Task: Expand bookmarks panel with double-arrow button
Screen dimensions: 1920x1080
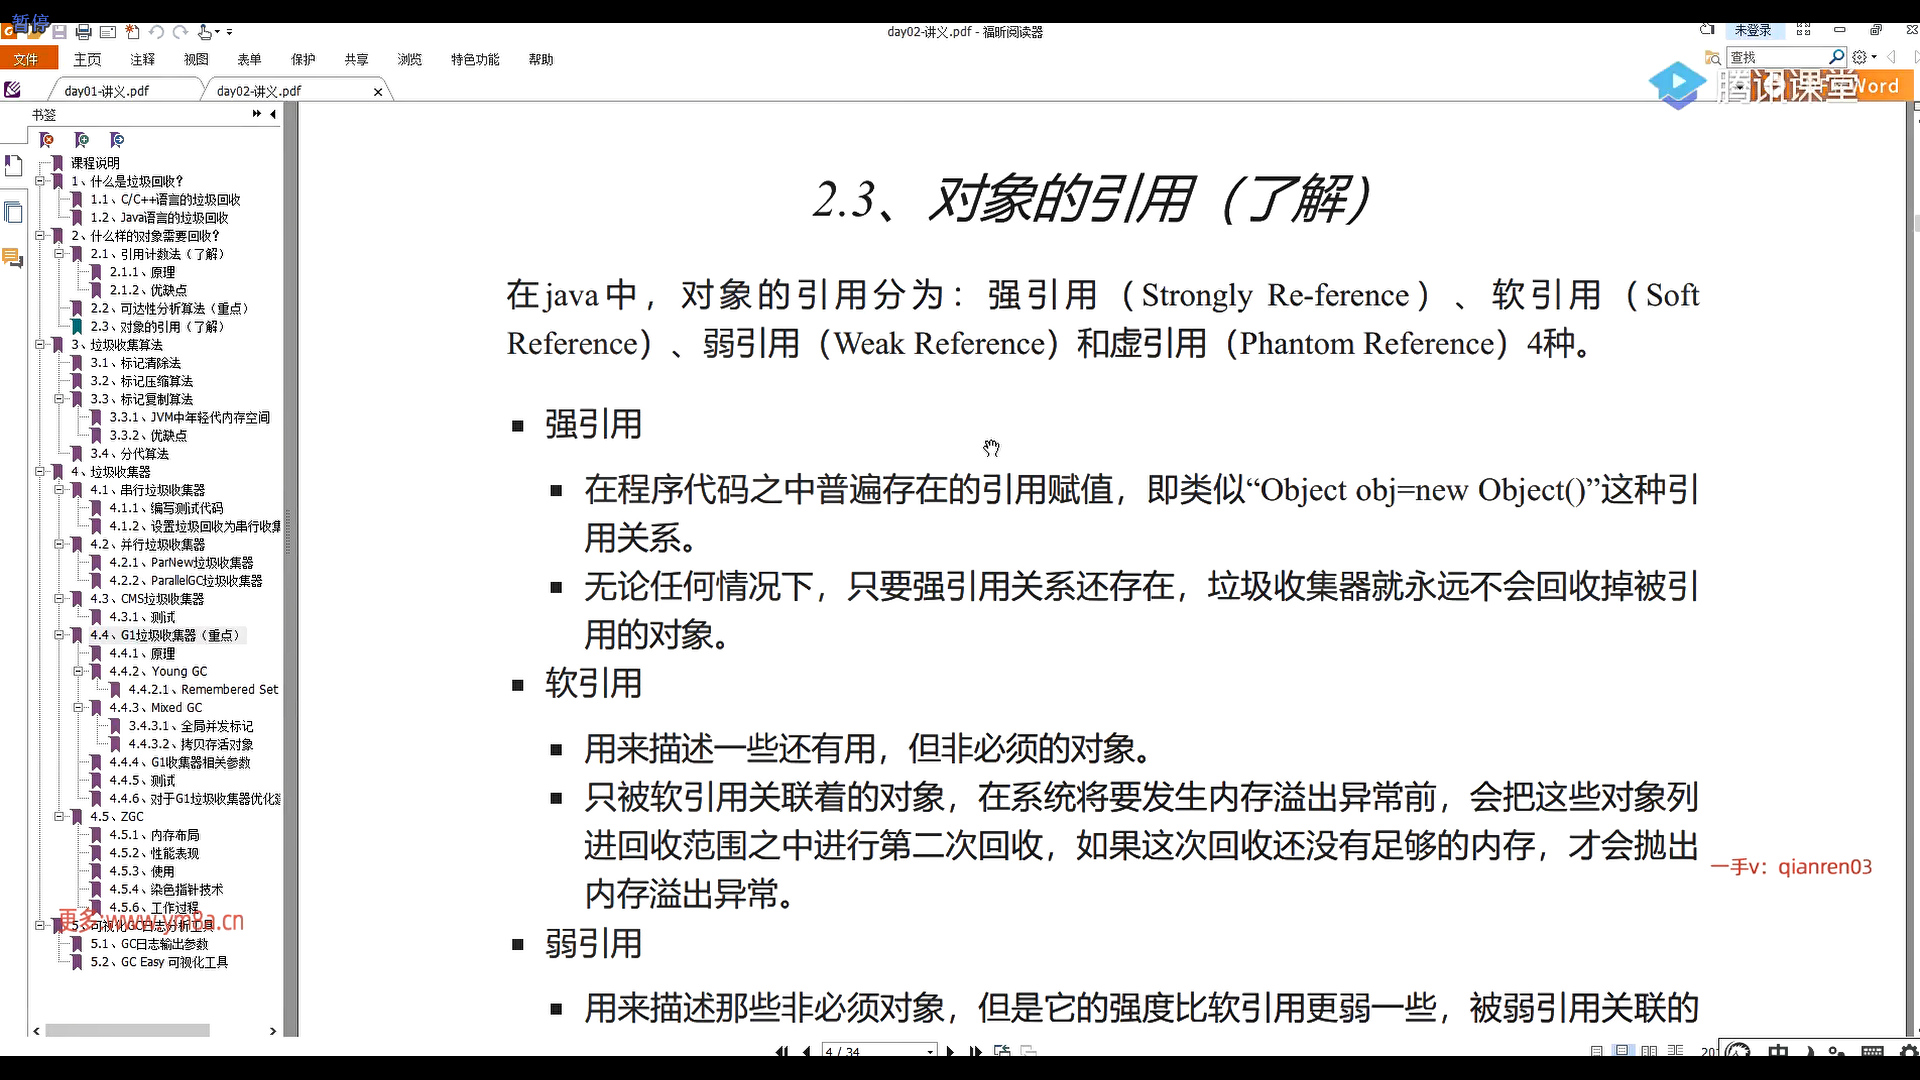Action: tap(257, 114)
